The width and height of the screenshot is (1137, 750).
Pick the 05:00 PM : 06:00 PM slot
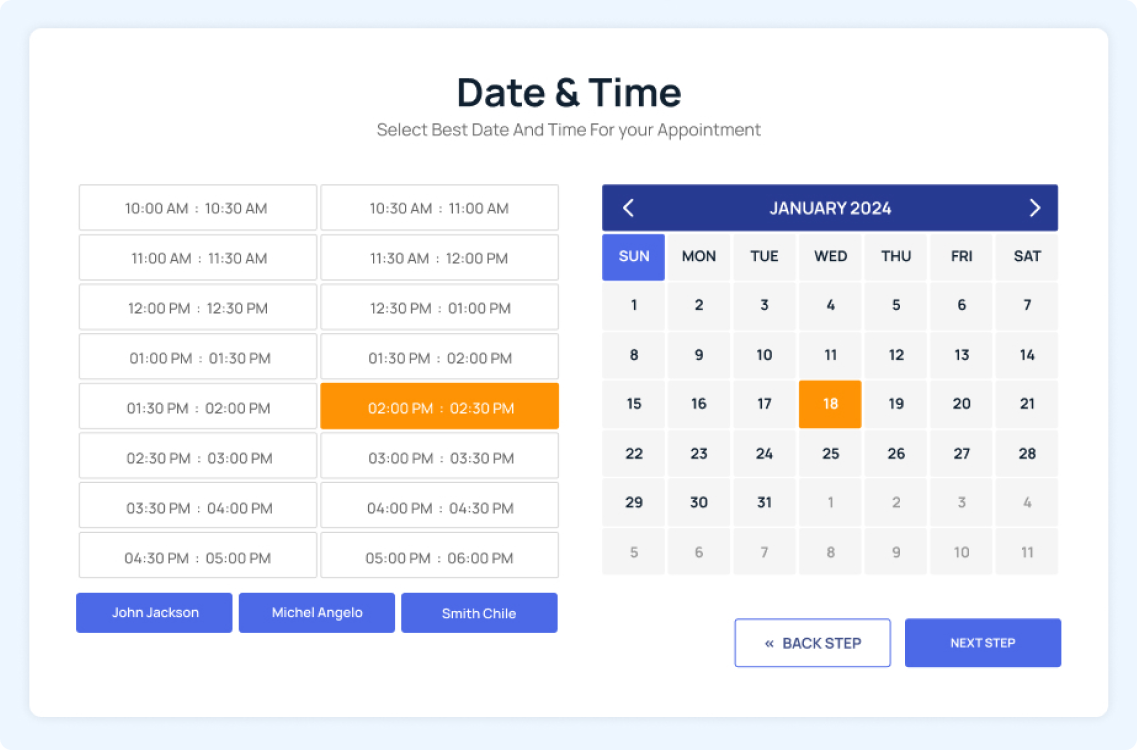click(440, 558)
